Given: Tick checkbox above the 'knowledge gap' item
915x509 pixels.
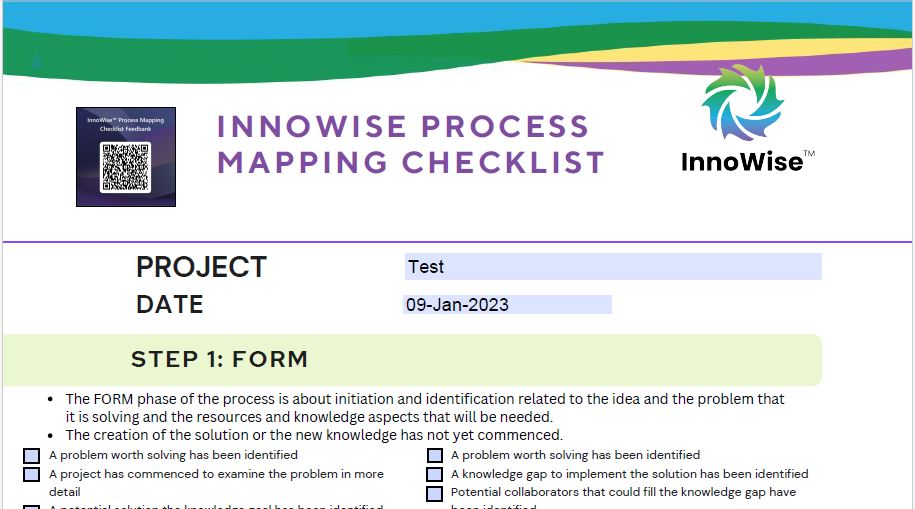Looking at the screenshot, I should pyautogui.click(x=434, y=455).
